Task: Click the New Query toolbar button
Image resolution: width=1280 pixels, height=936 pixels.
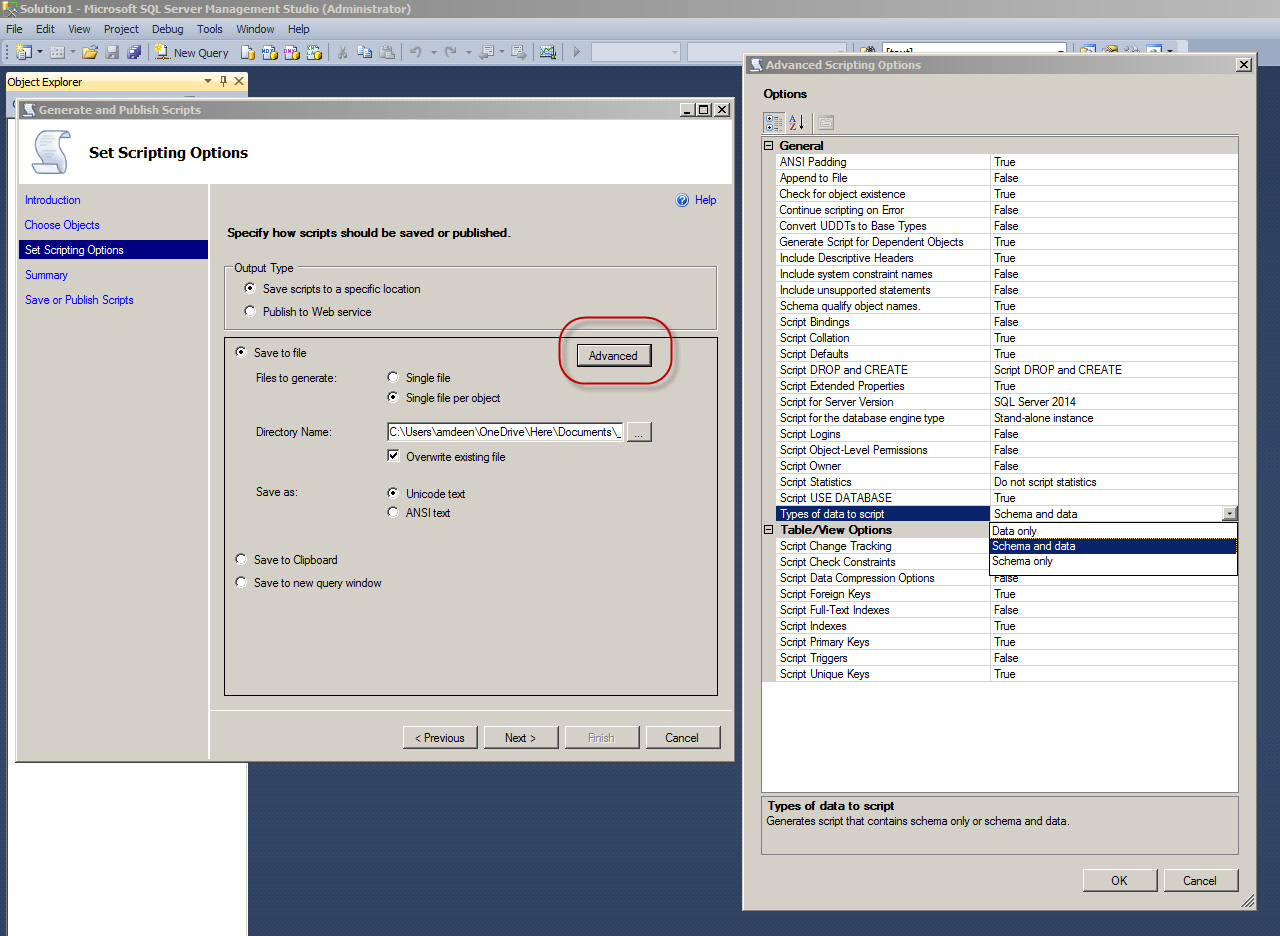Action: pyautogui.click(x=191, y=53)
